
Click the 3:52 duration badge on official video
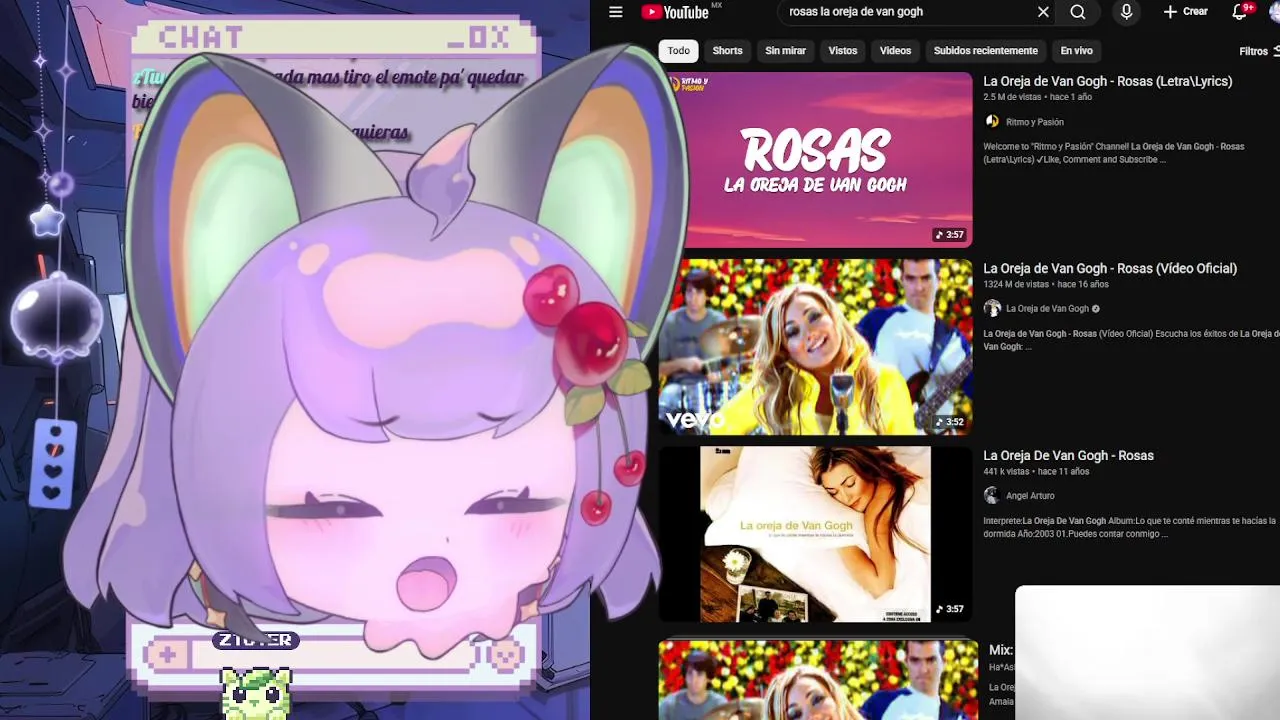click(950, 422)
